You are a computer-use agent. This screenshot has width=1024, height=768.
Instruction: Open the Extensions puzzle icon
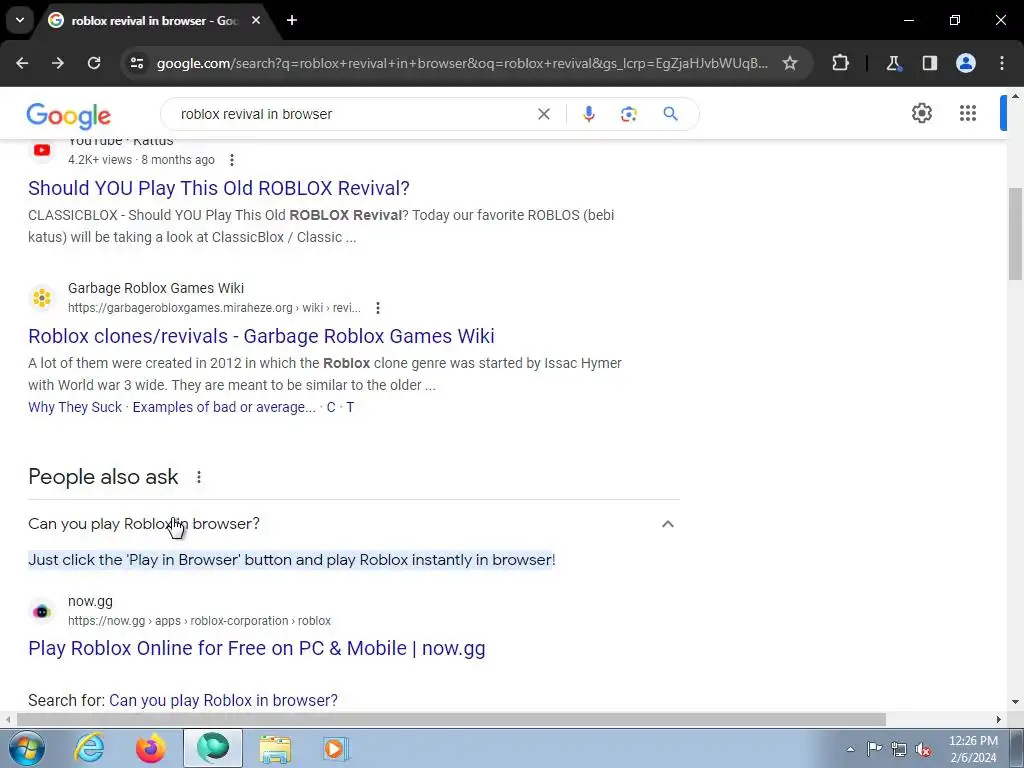(x=840, y=63)
